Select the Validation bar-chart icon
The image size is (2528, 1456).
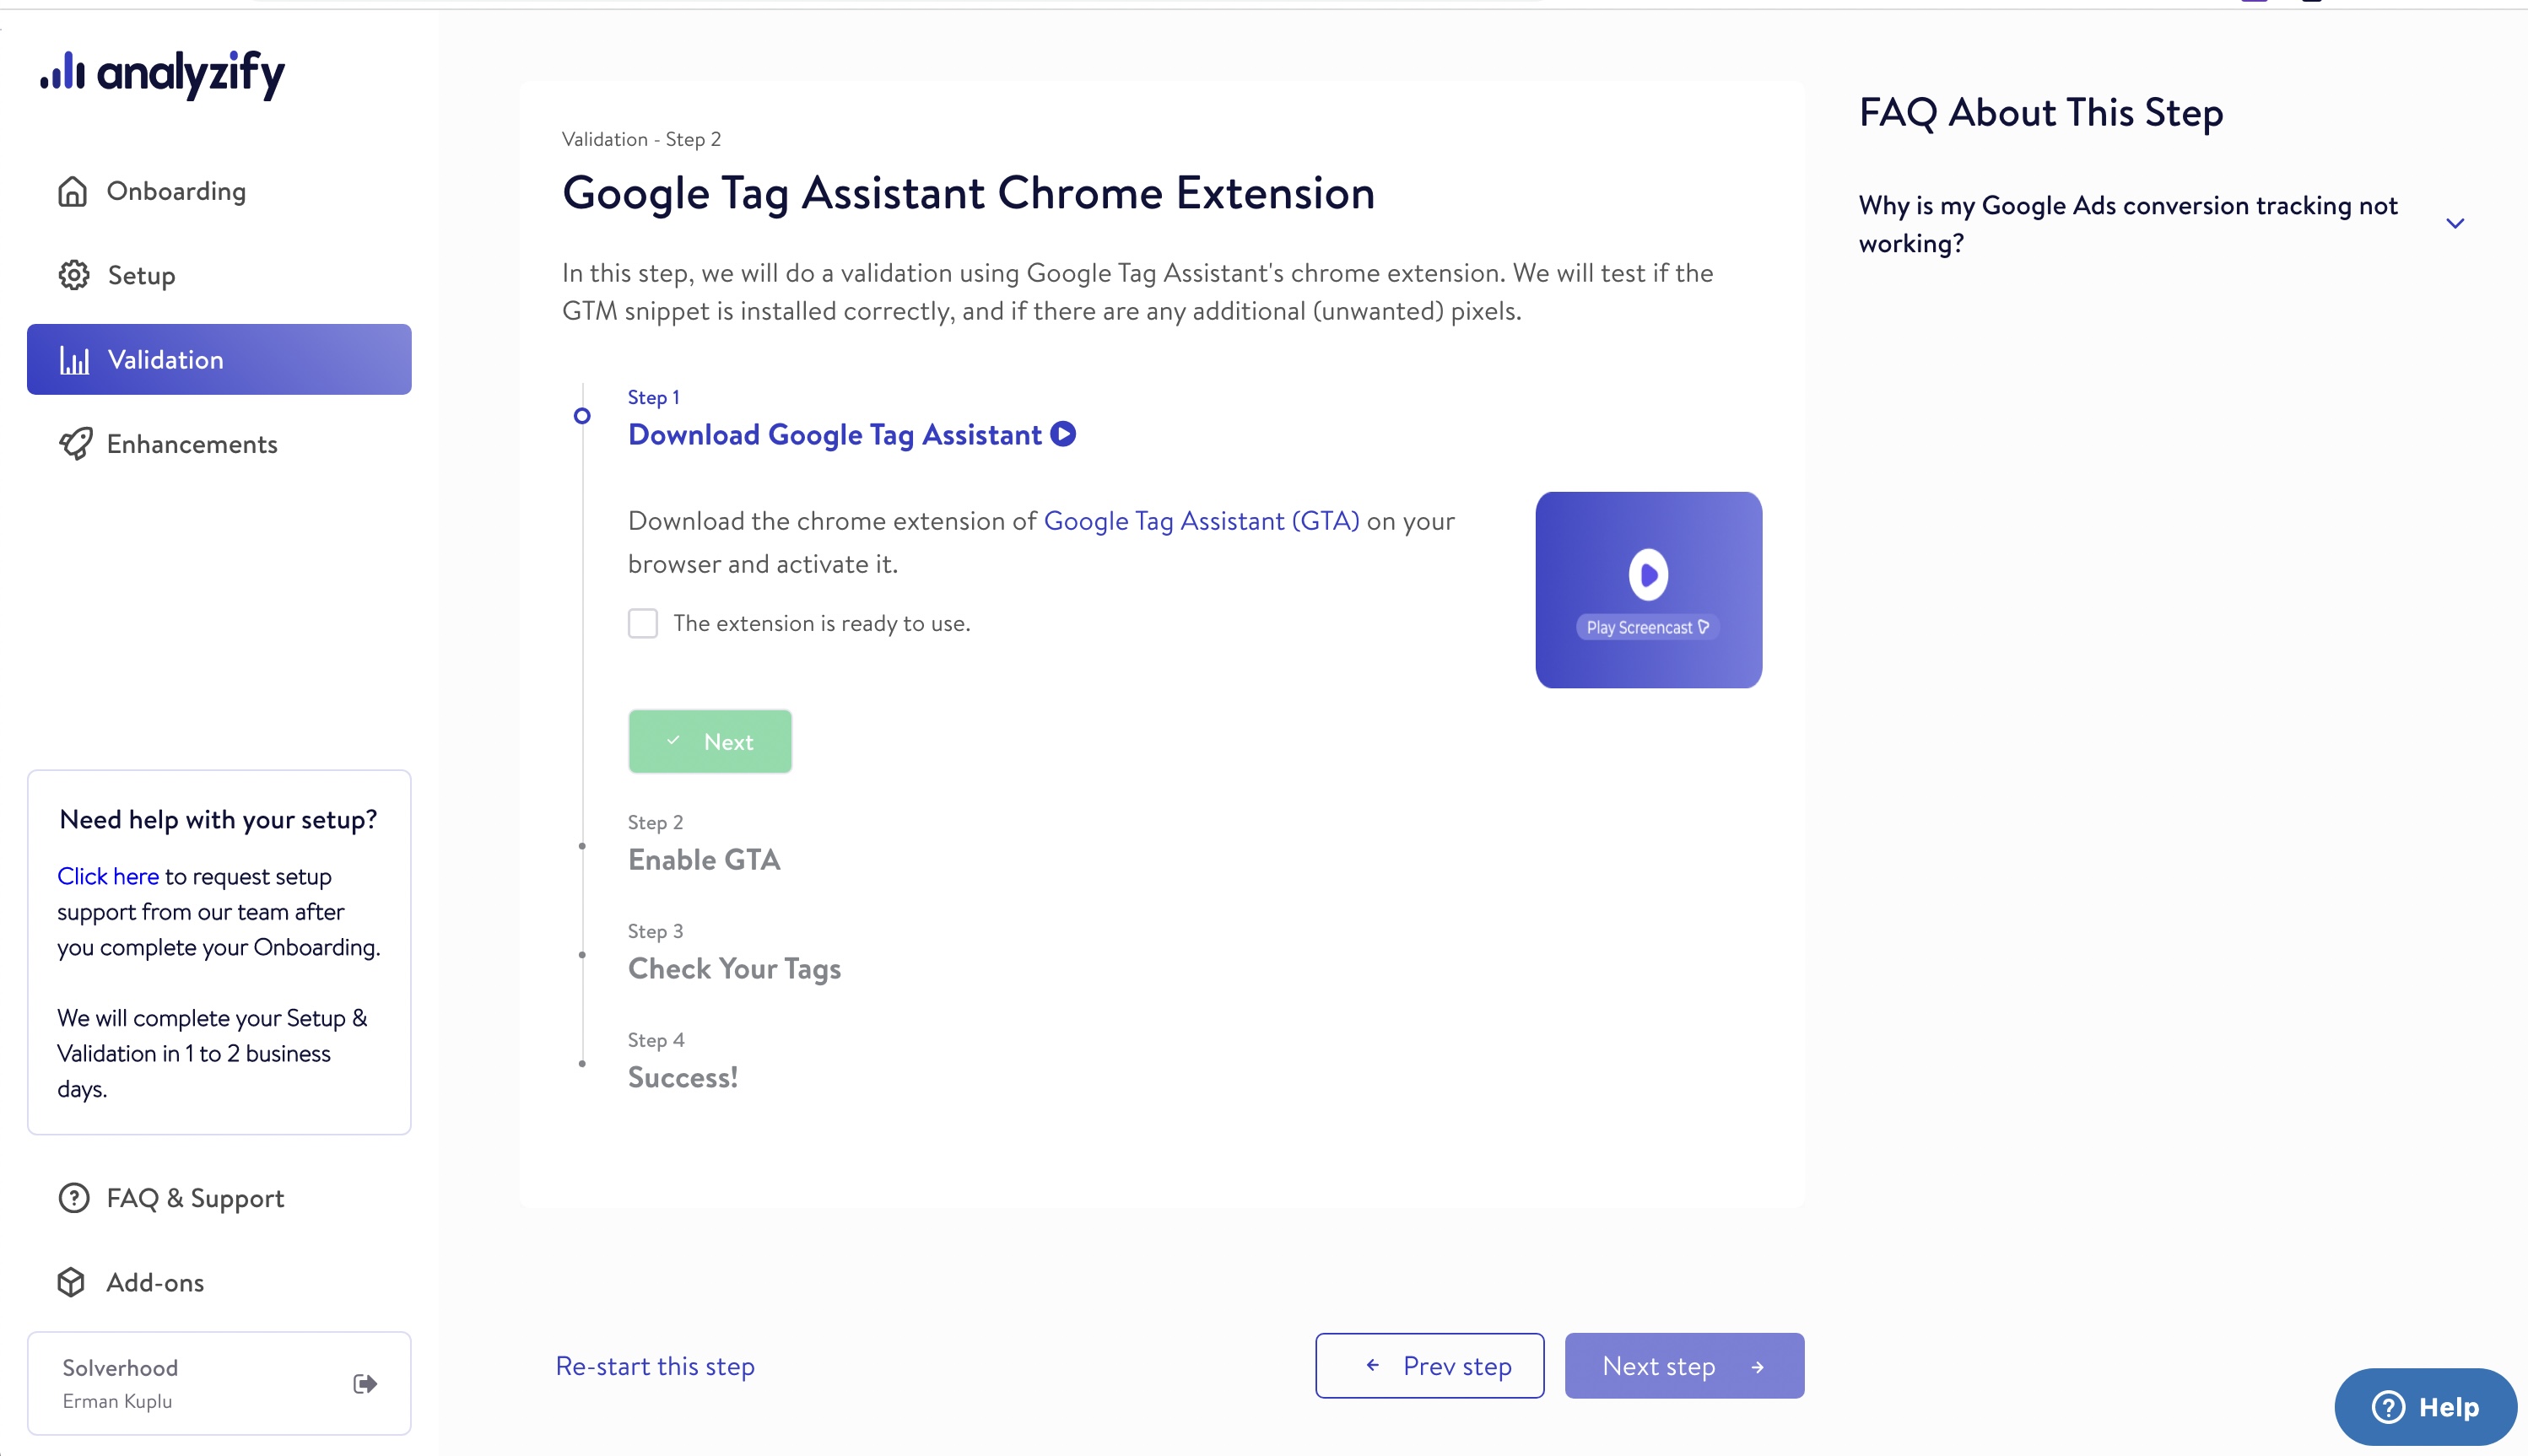coord(75,359)
